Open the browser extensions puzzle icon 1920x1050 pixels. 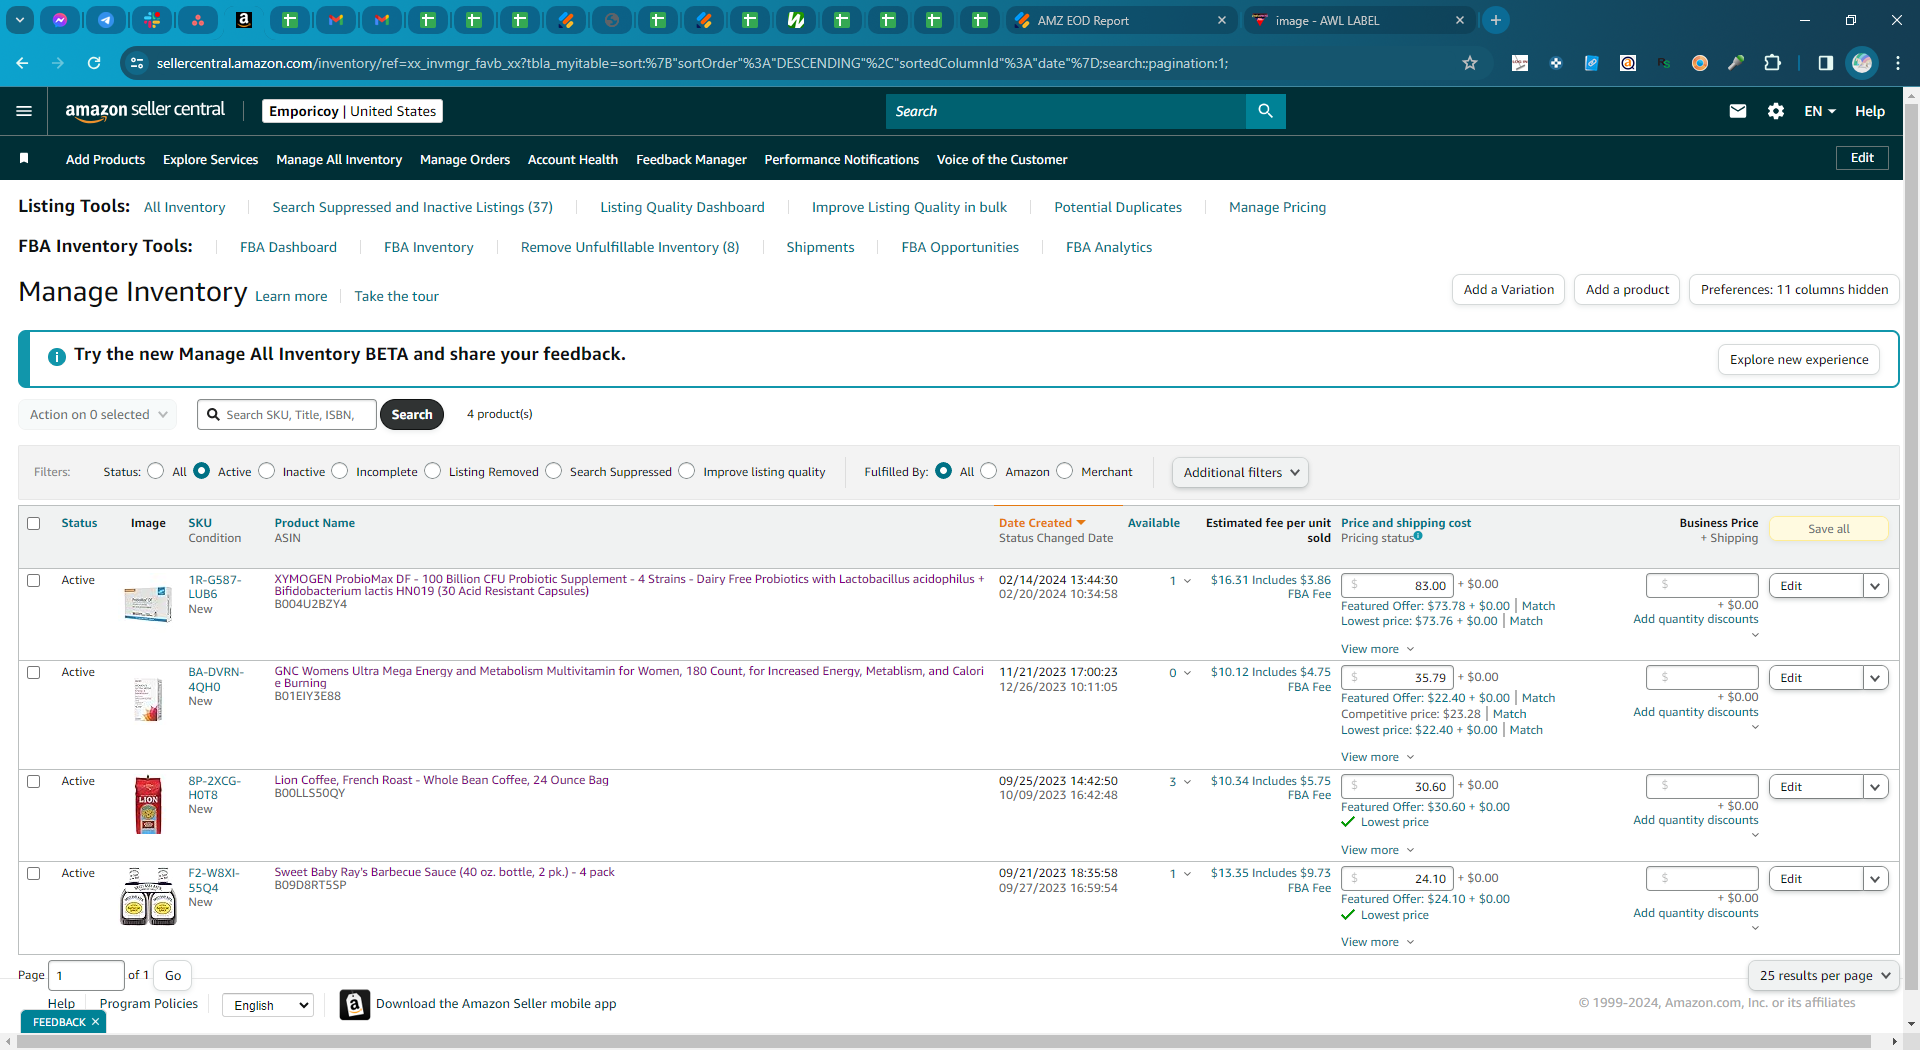(1772, 63)
